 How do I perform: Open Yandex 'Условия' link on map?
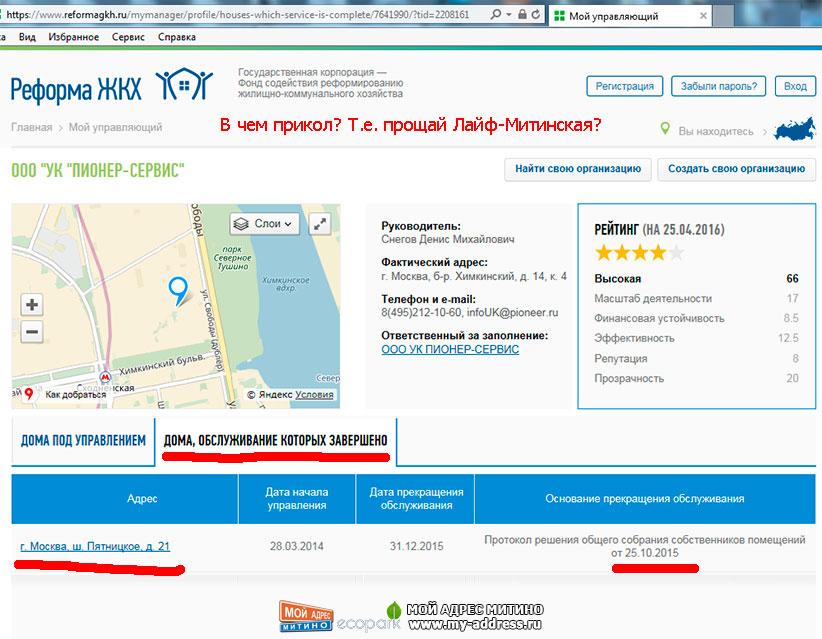coord(314,395)
